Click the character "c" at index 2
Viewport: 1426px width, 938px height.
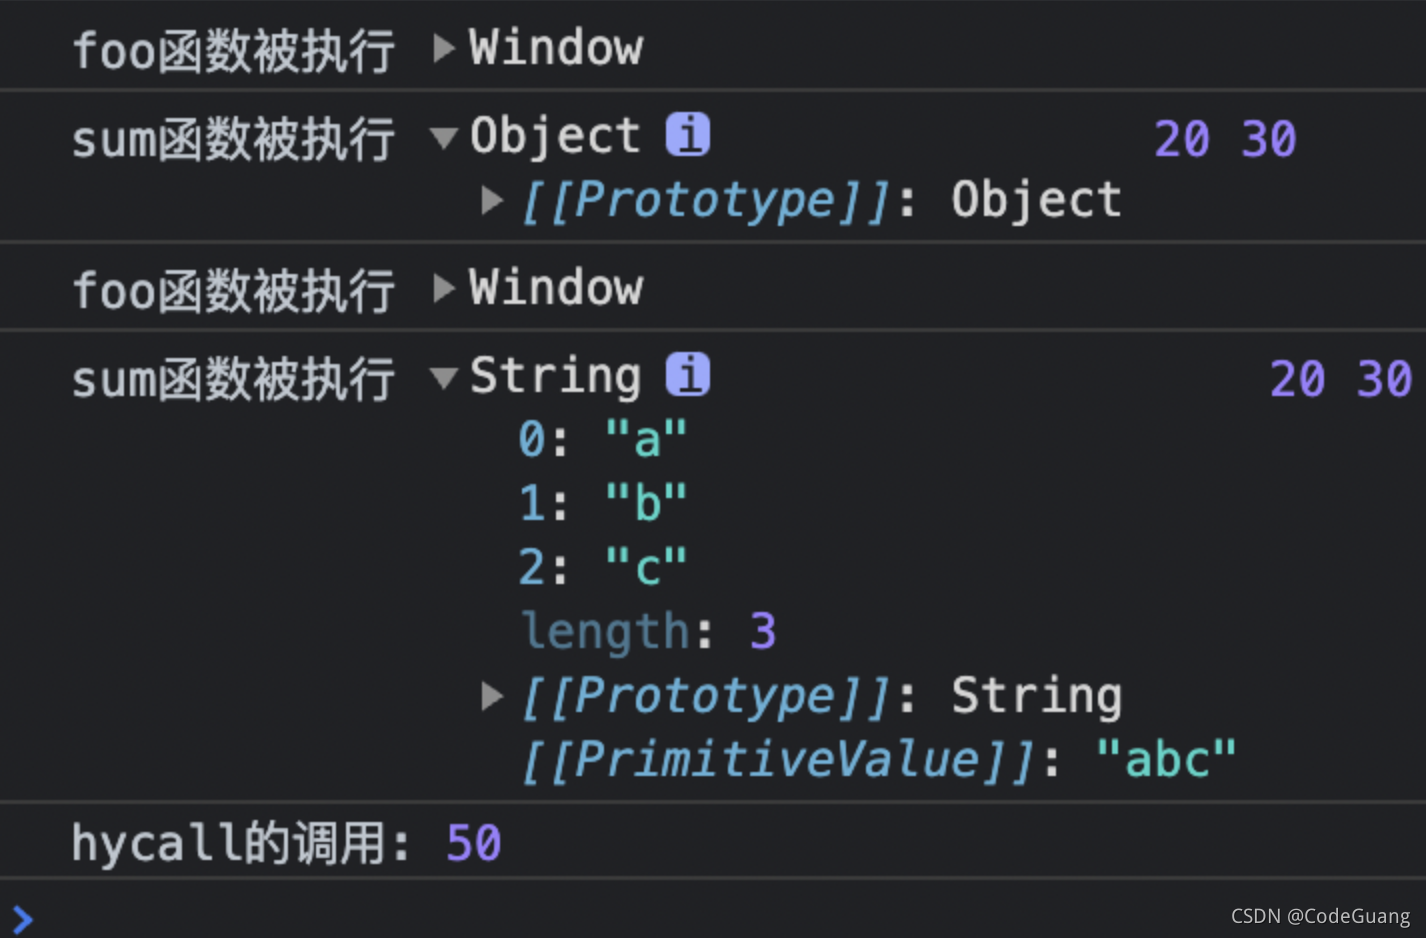644,566
